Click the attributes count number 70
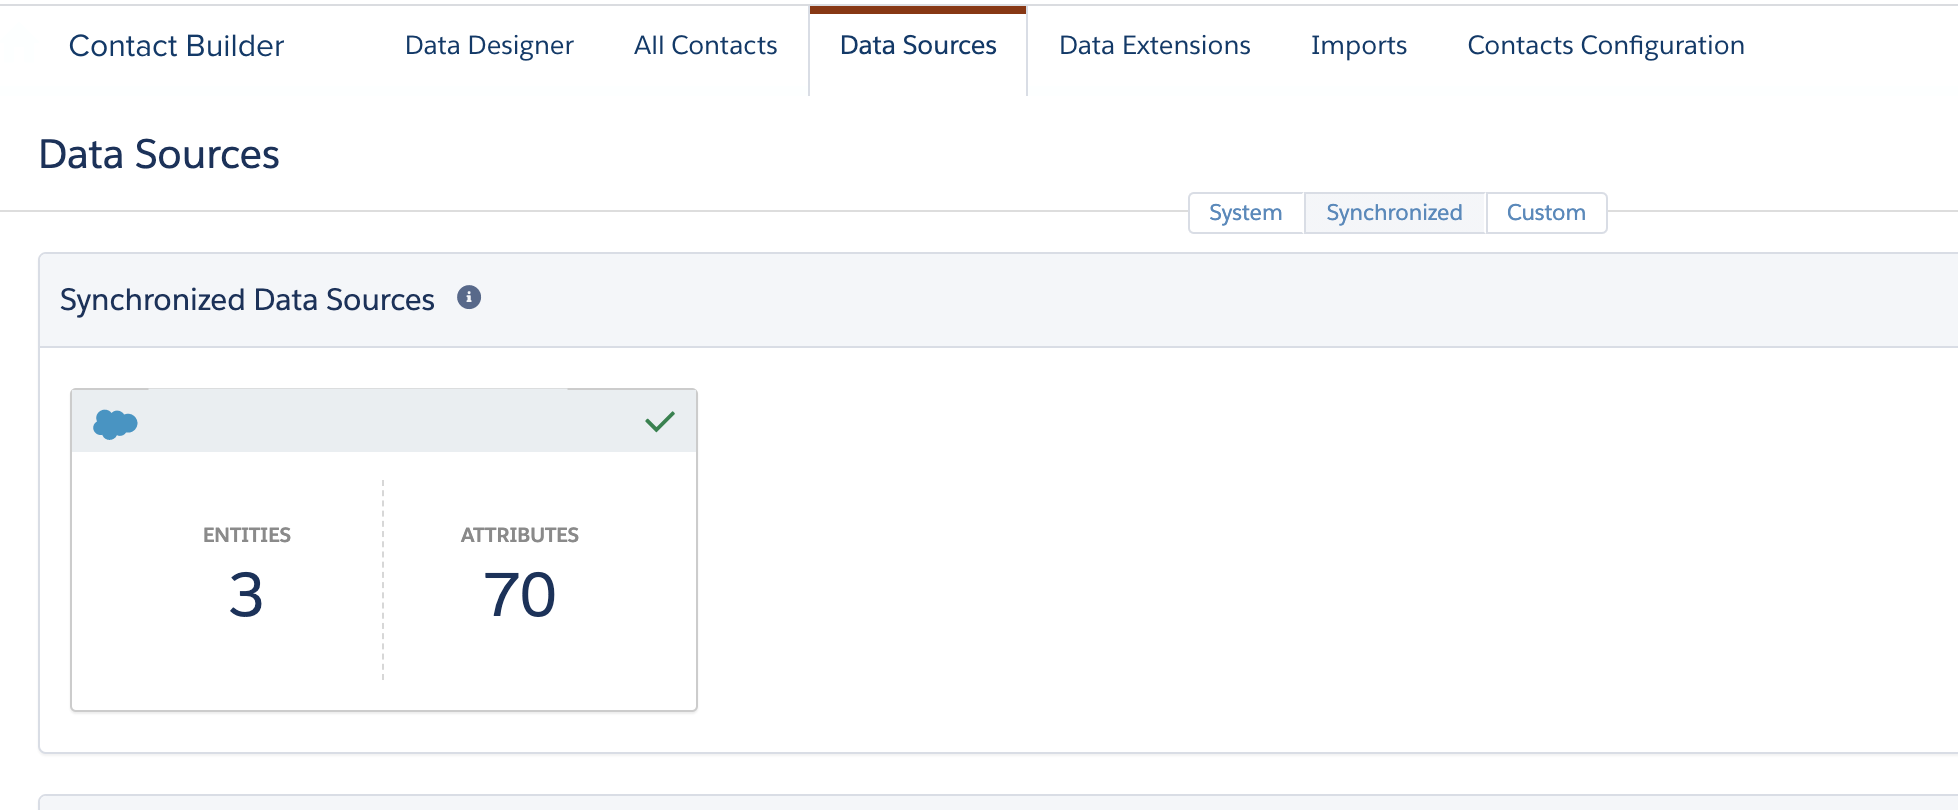The width and height of the screenshot is (1958, 810). (x=519, y=595)
